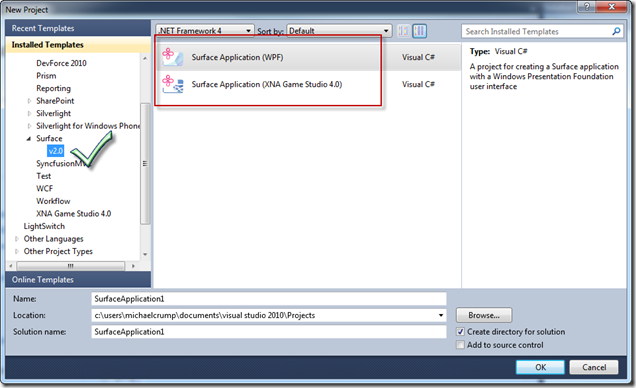Toggle Create directory for solution checkbox

[x=460, y=332]
